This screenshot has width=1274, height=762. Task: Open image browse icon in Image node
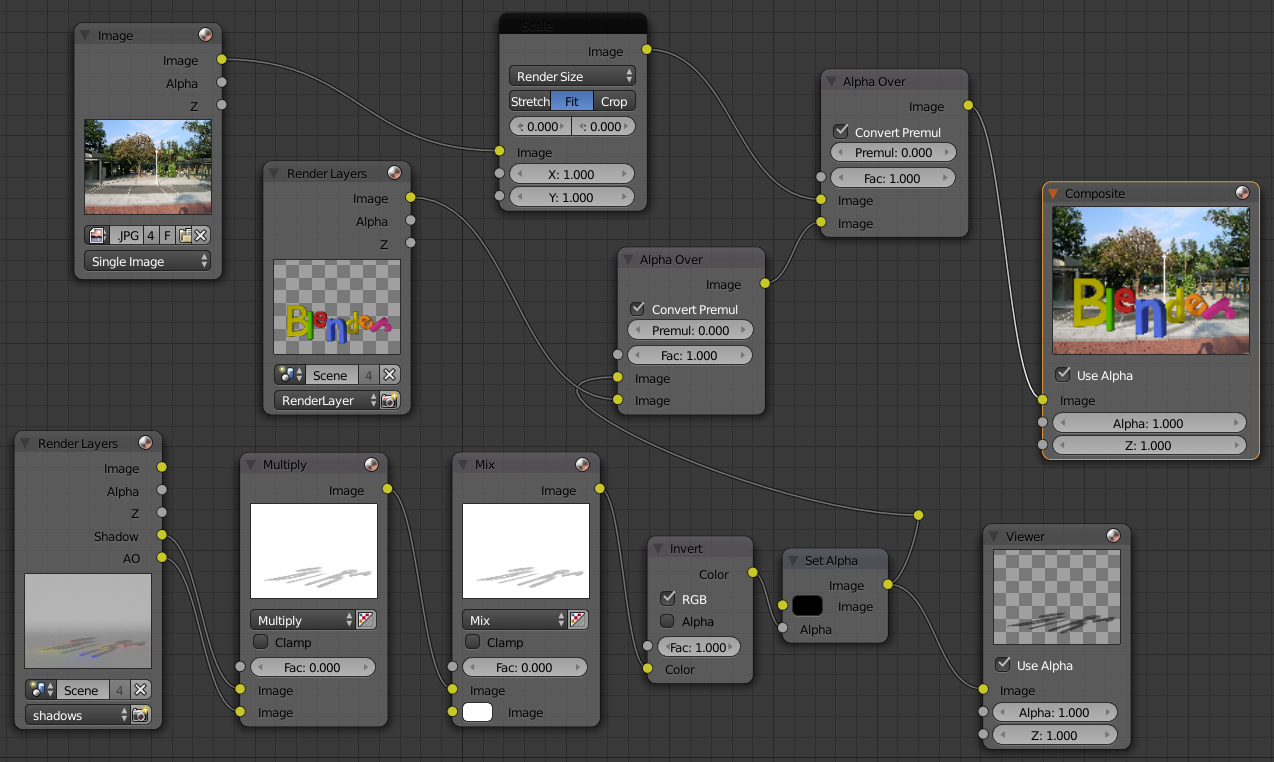click(97, 236)
